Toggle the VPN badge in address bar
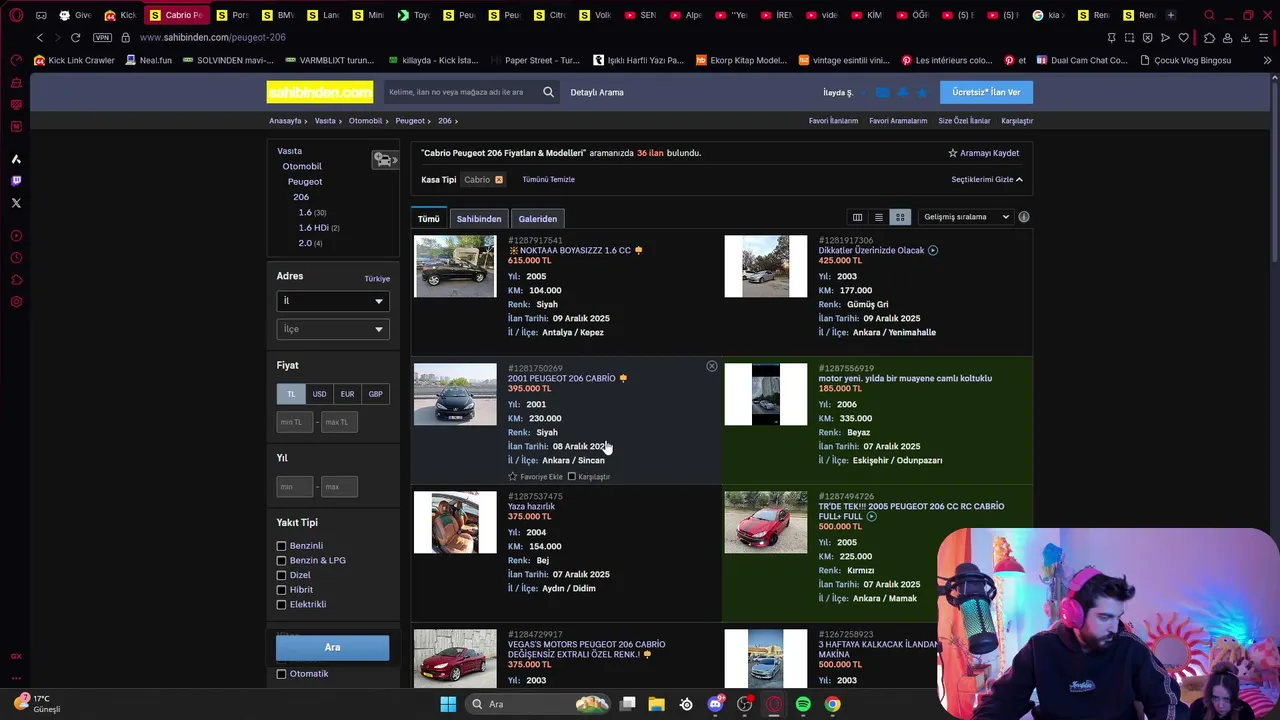This screenshot has width=1280, height=720. coord(102,37)
